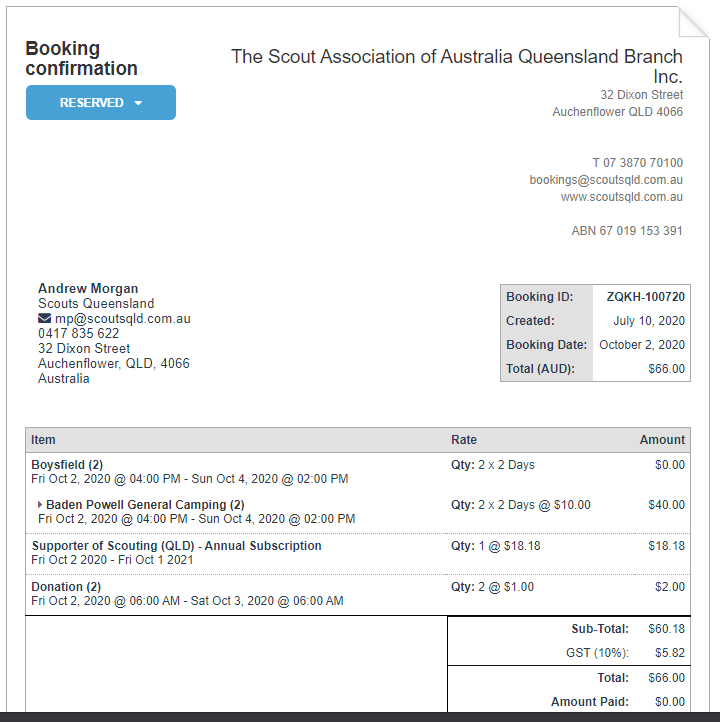Click the Item column header
This screenshot has height=722, width=720.
pos(43,440)
